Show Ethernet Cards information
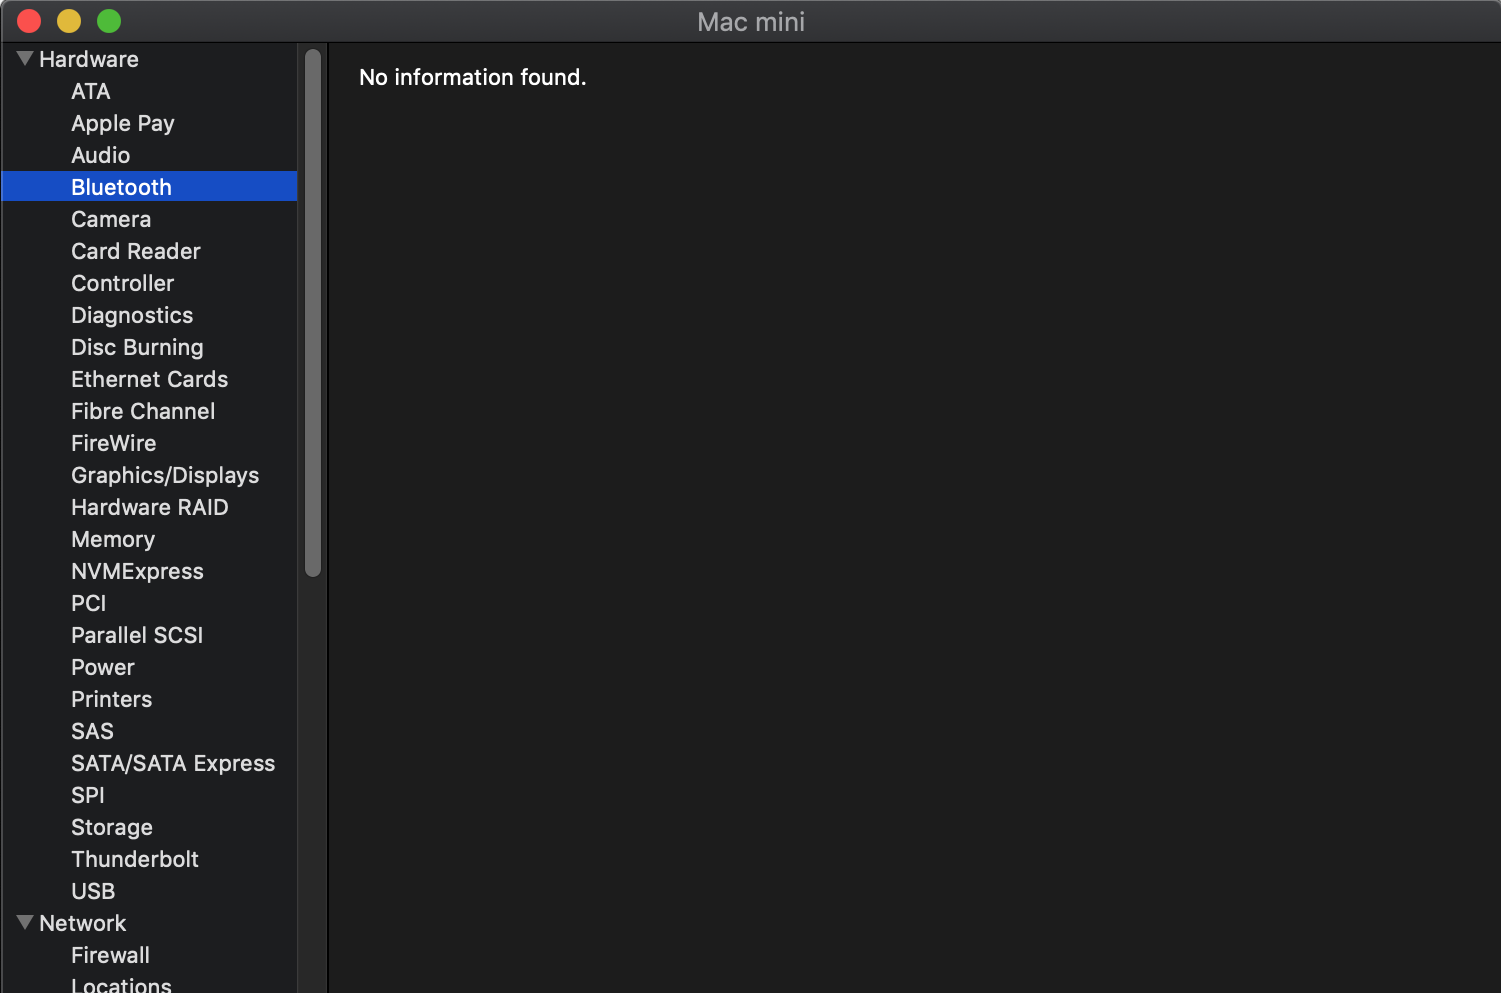 tap(150, 379)
